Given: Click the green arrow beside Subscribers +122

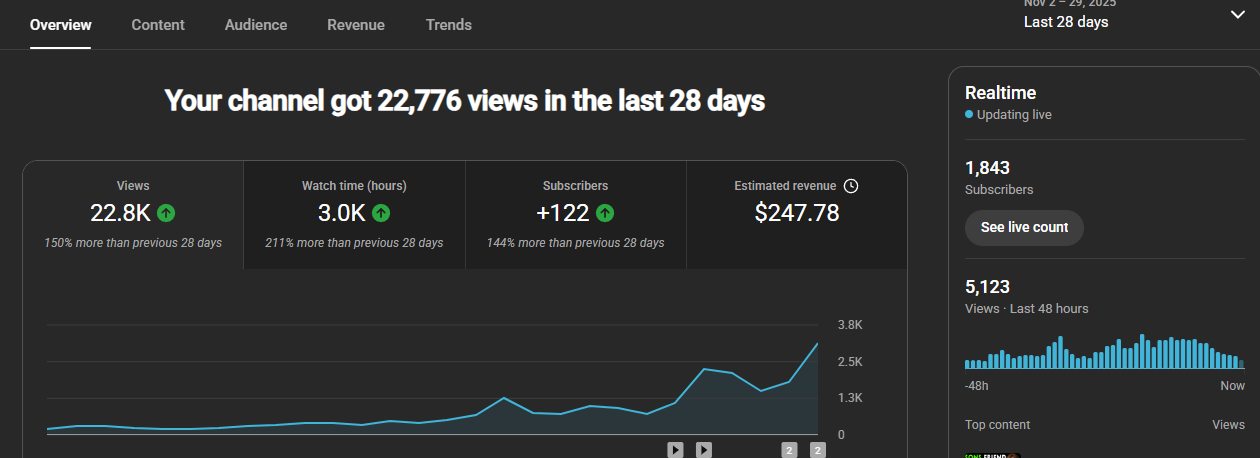Looking at the screenshot, I should click(x=605, y=213).
